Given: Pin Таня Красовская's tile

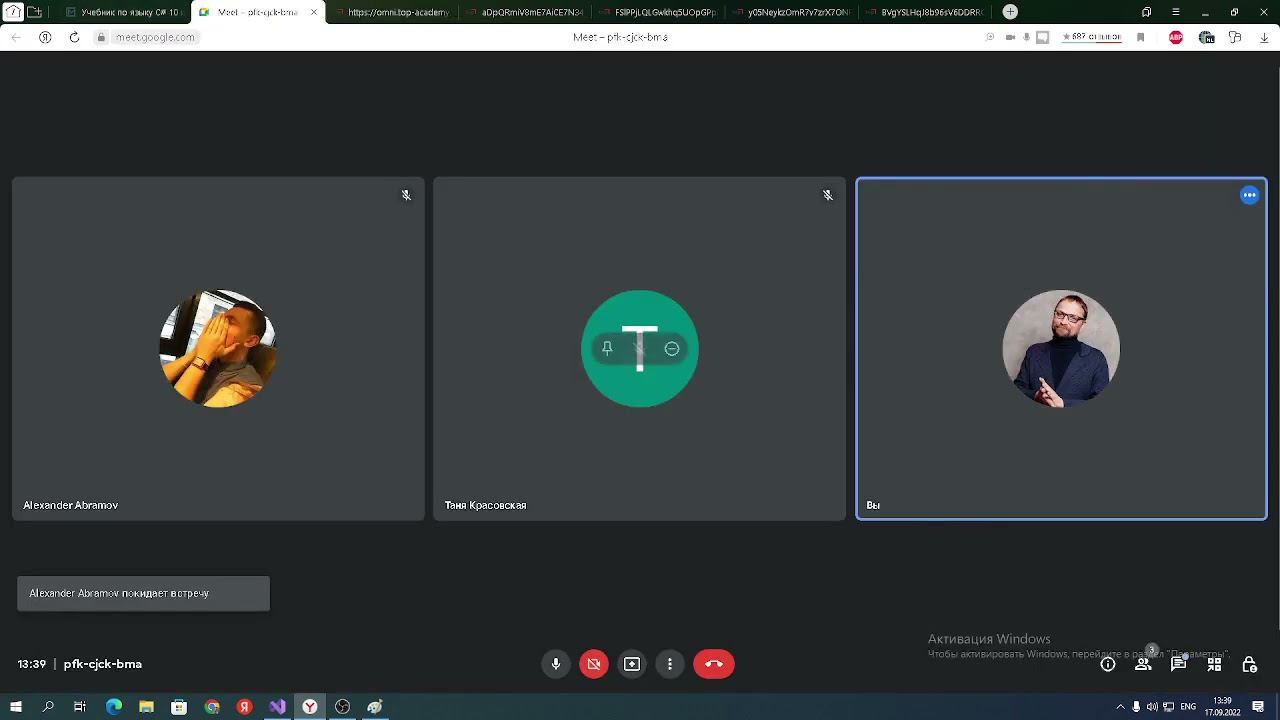Looking at the screenshot, I should click(x=607, y=348).
